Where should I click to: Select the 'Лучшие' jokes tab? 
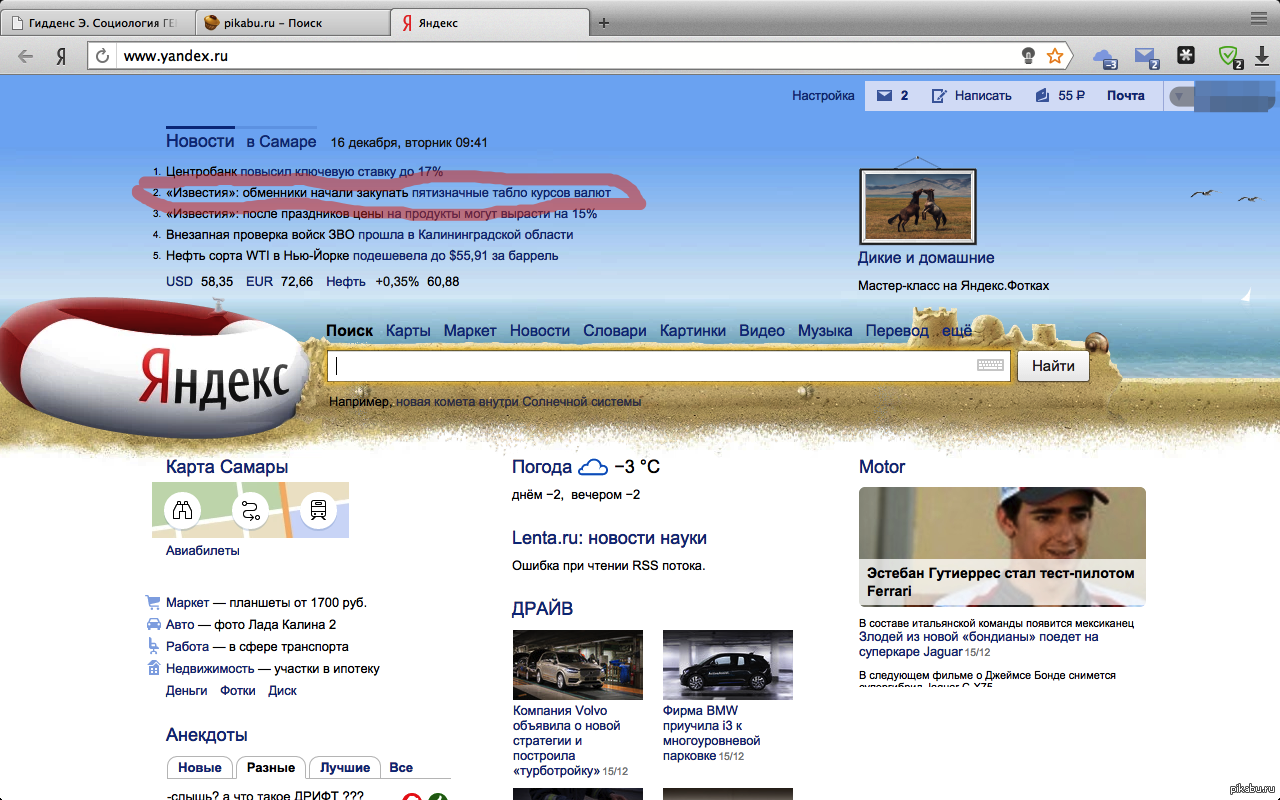tap(345, 768)
